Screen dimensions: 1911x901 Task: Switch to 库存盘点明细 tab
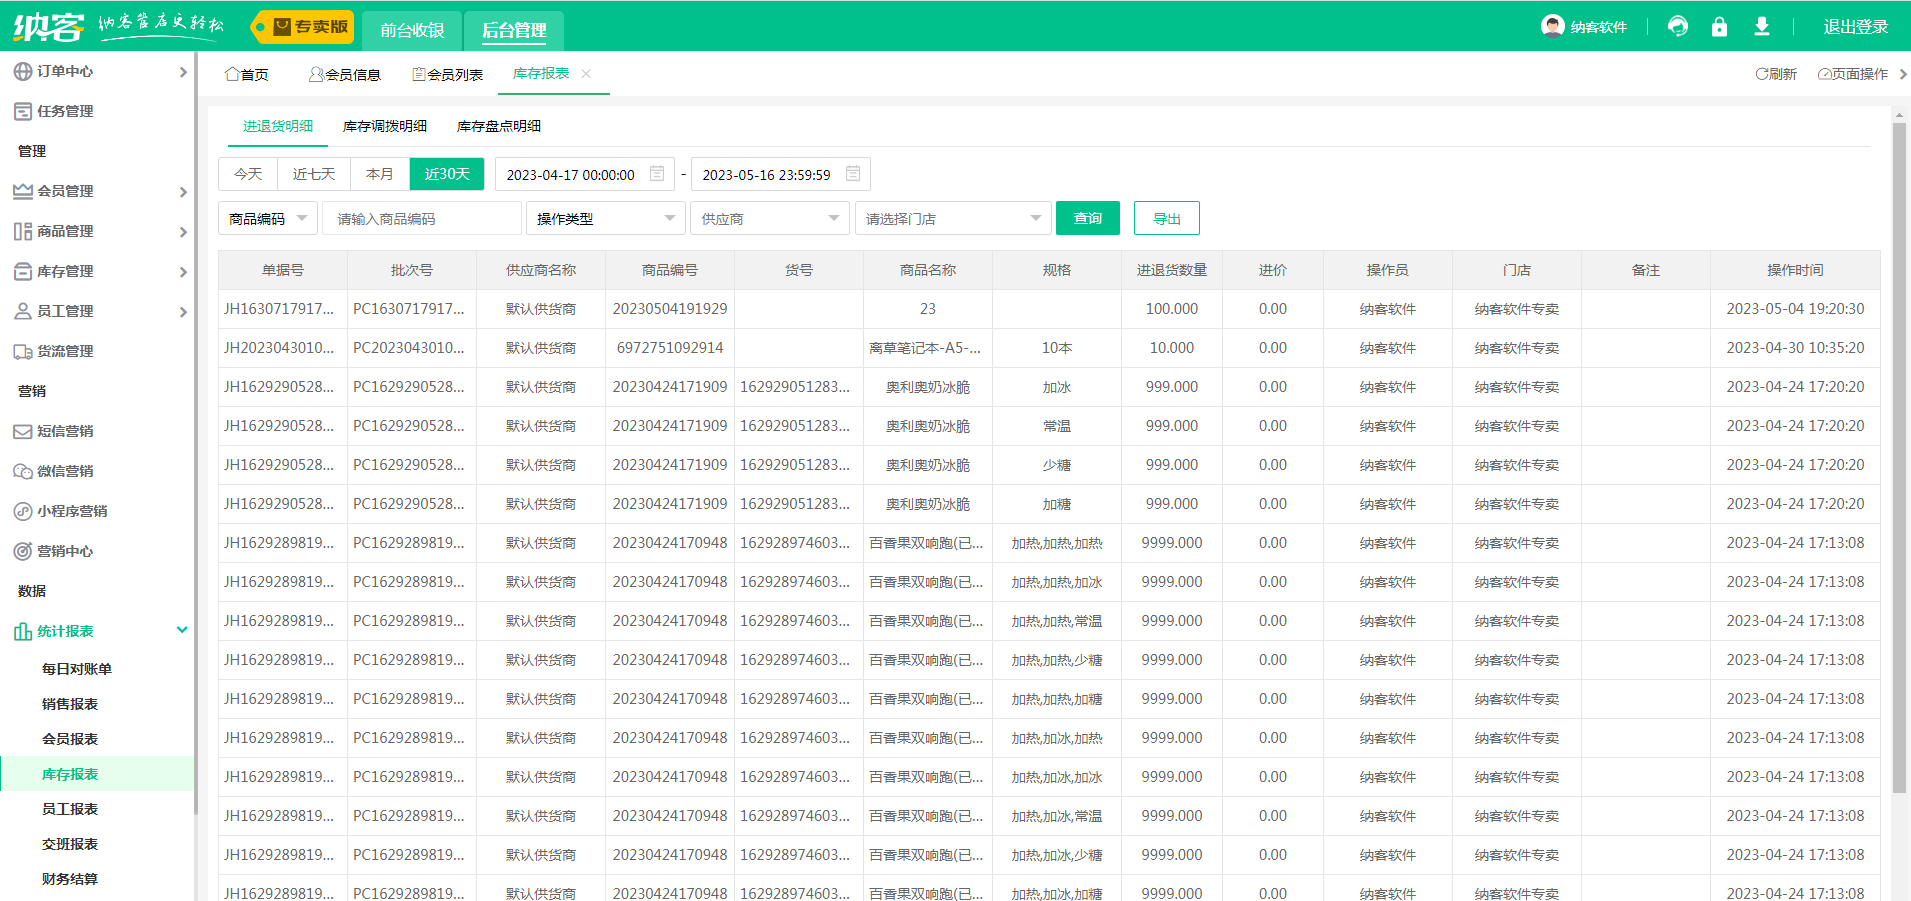tap(499, 126)
